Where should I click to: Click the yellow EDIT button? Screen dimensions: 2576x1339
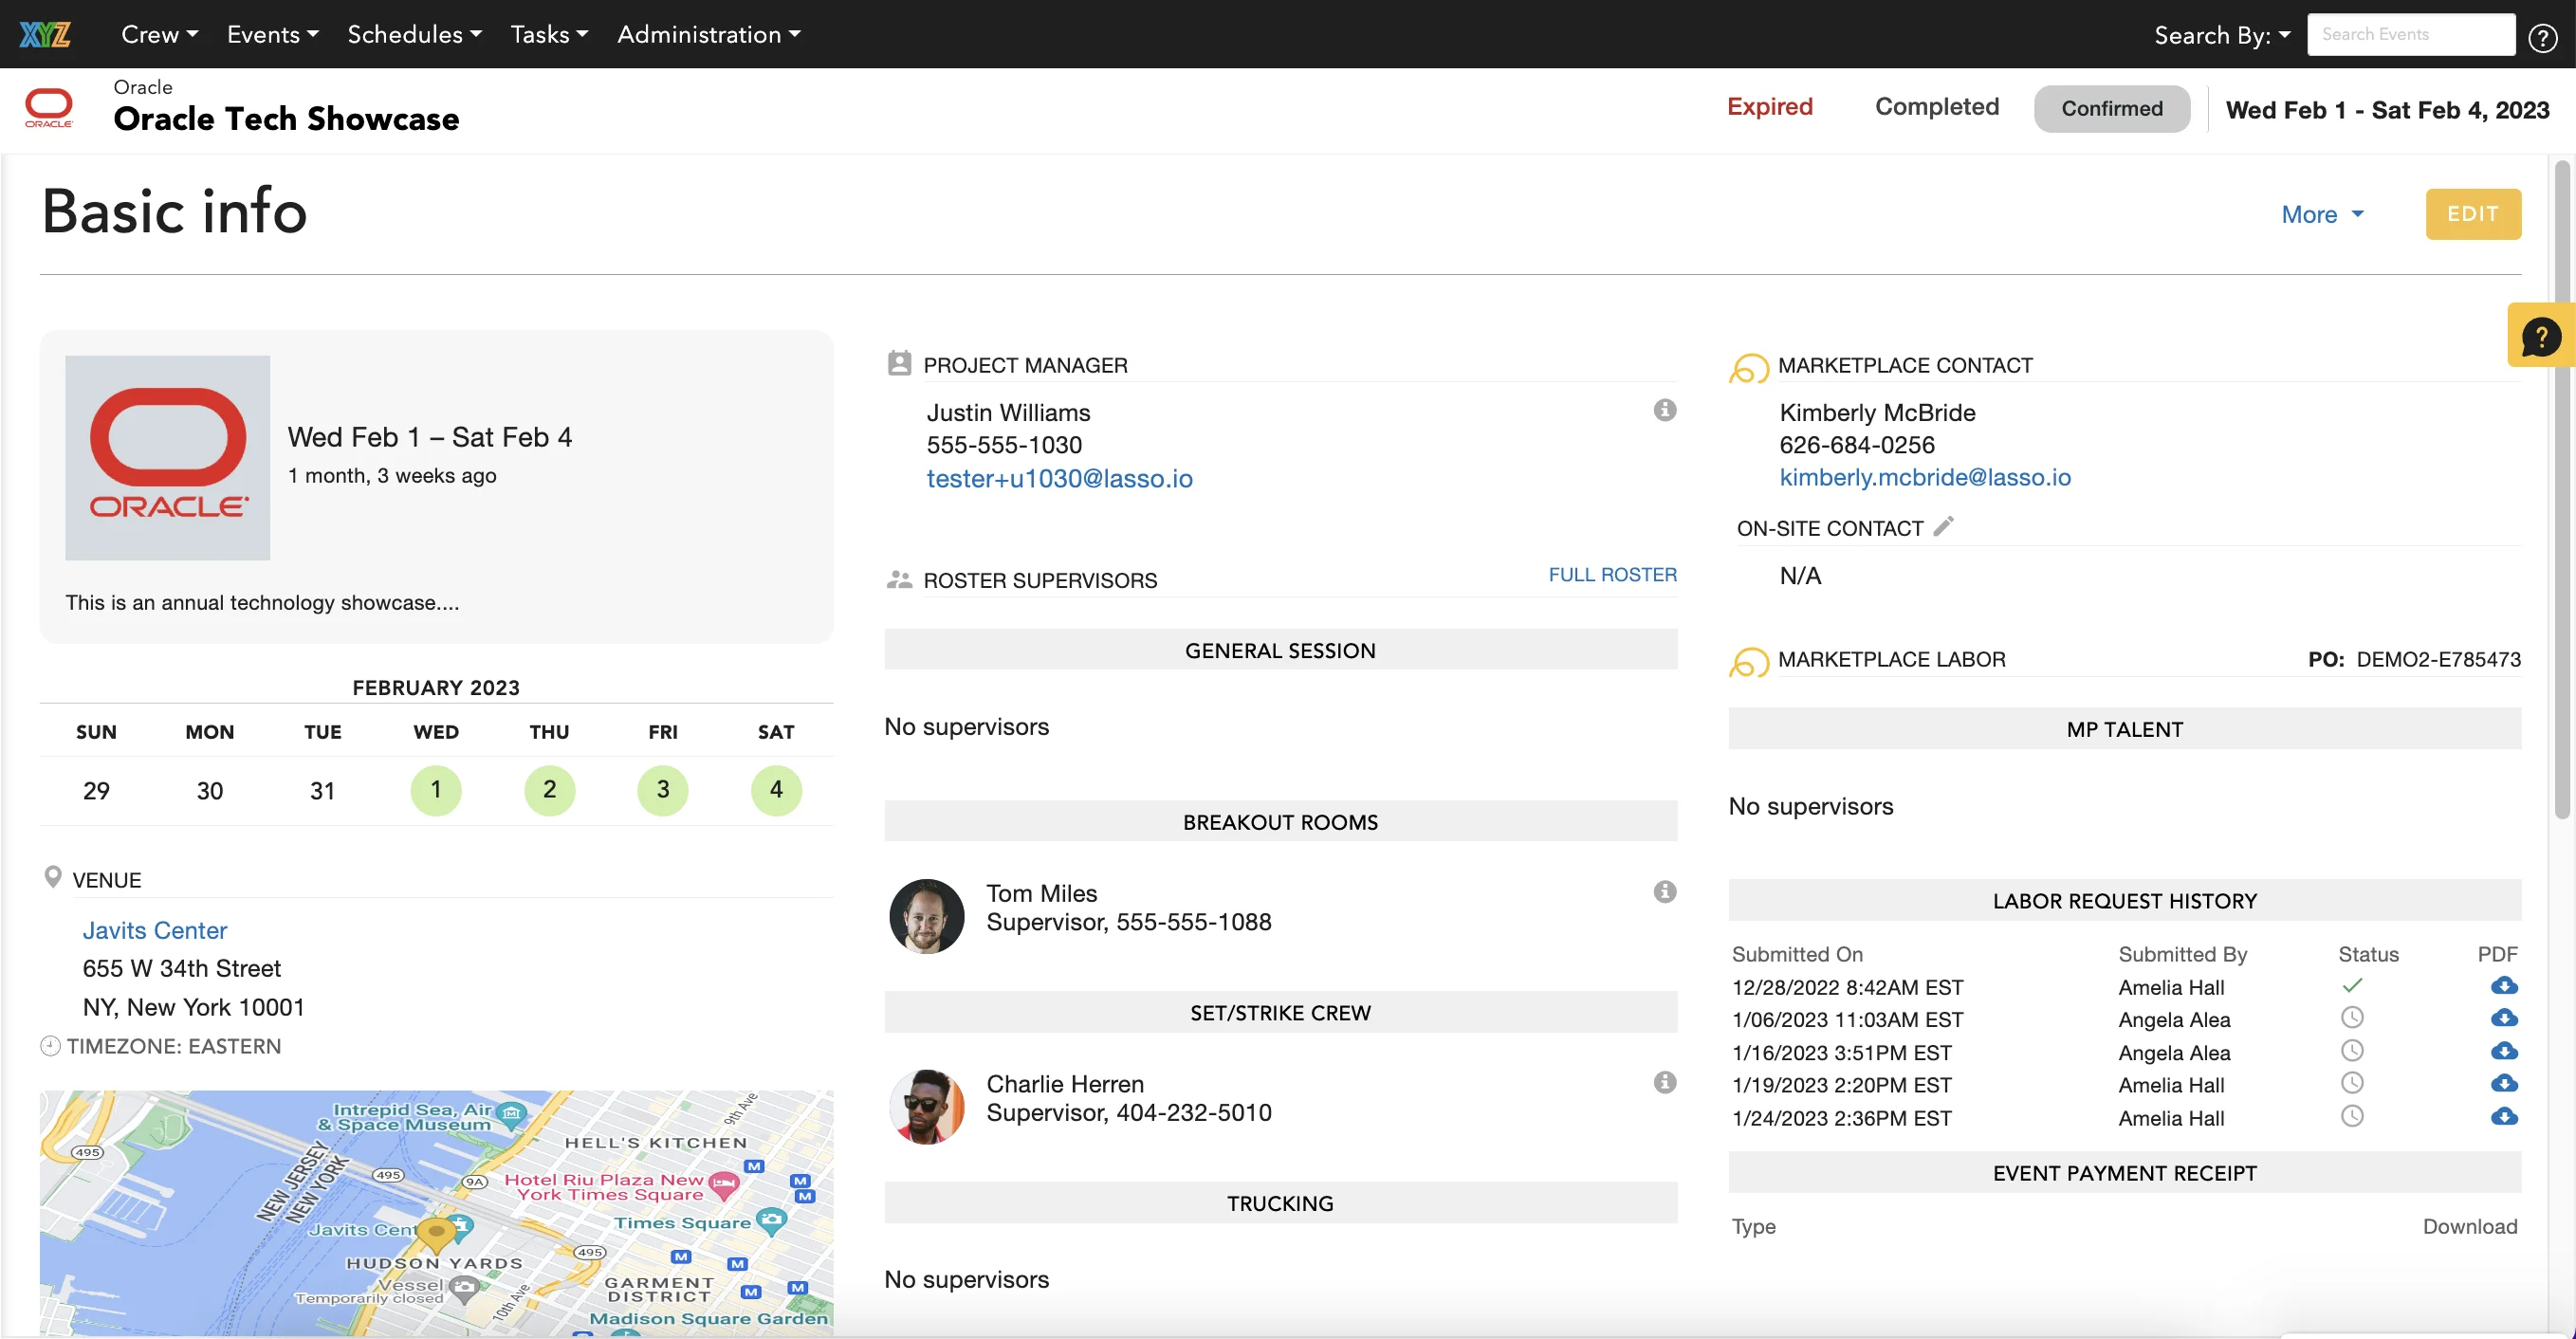point(2472,214)
